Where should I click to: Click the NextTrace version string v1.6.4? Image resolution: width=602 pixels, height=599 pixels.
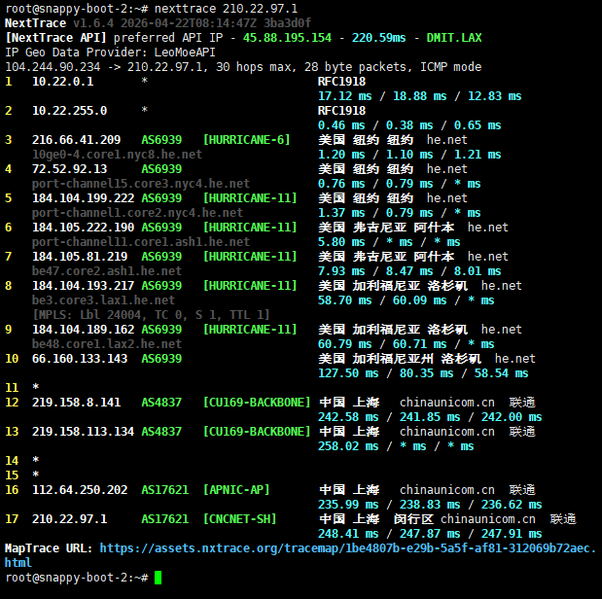click(93, 23)
